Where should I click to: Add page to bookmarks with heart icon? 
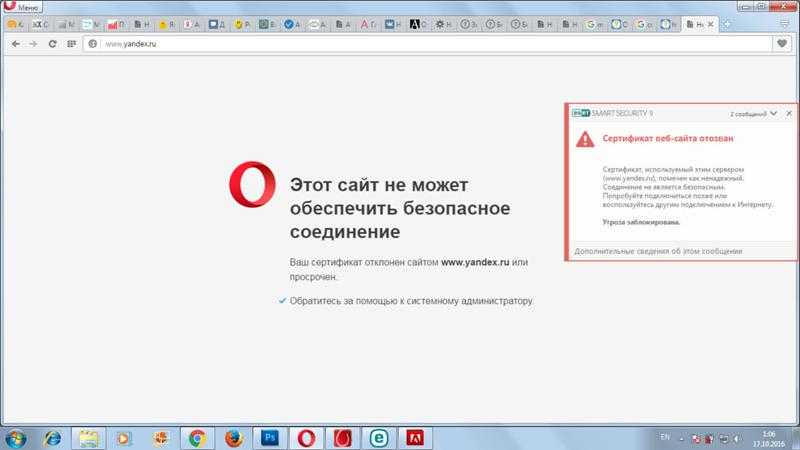click(x=782, y=44)
